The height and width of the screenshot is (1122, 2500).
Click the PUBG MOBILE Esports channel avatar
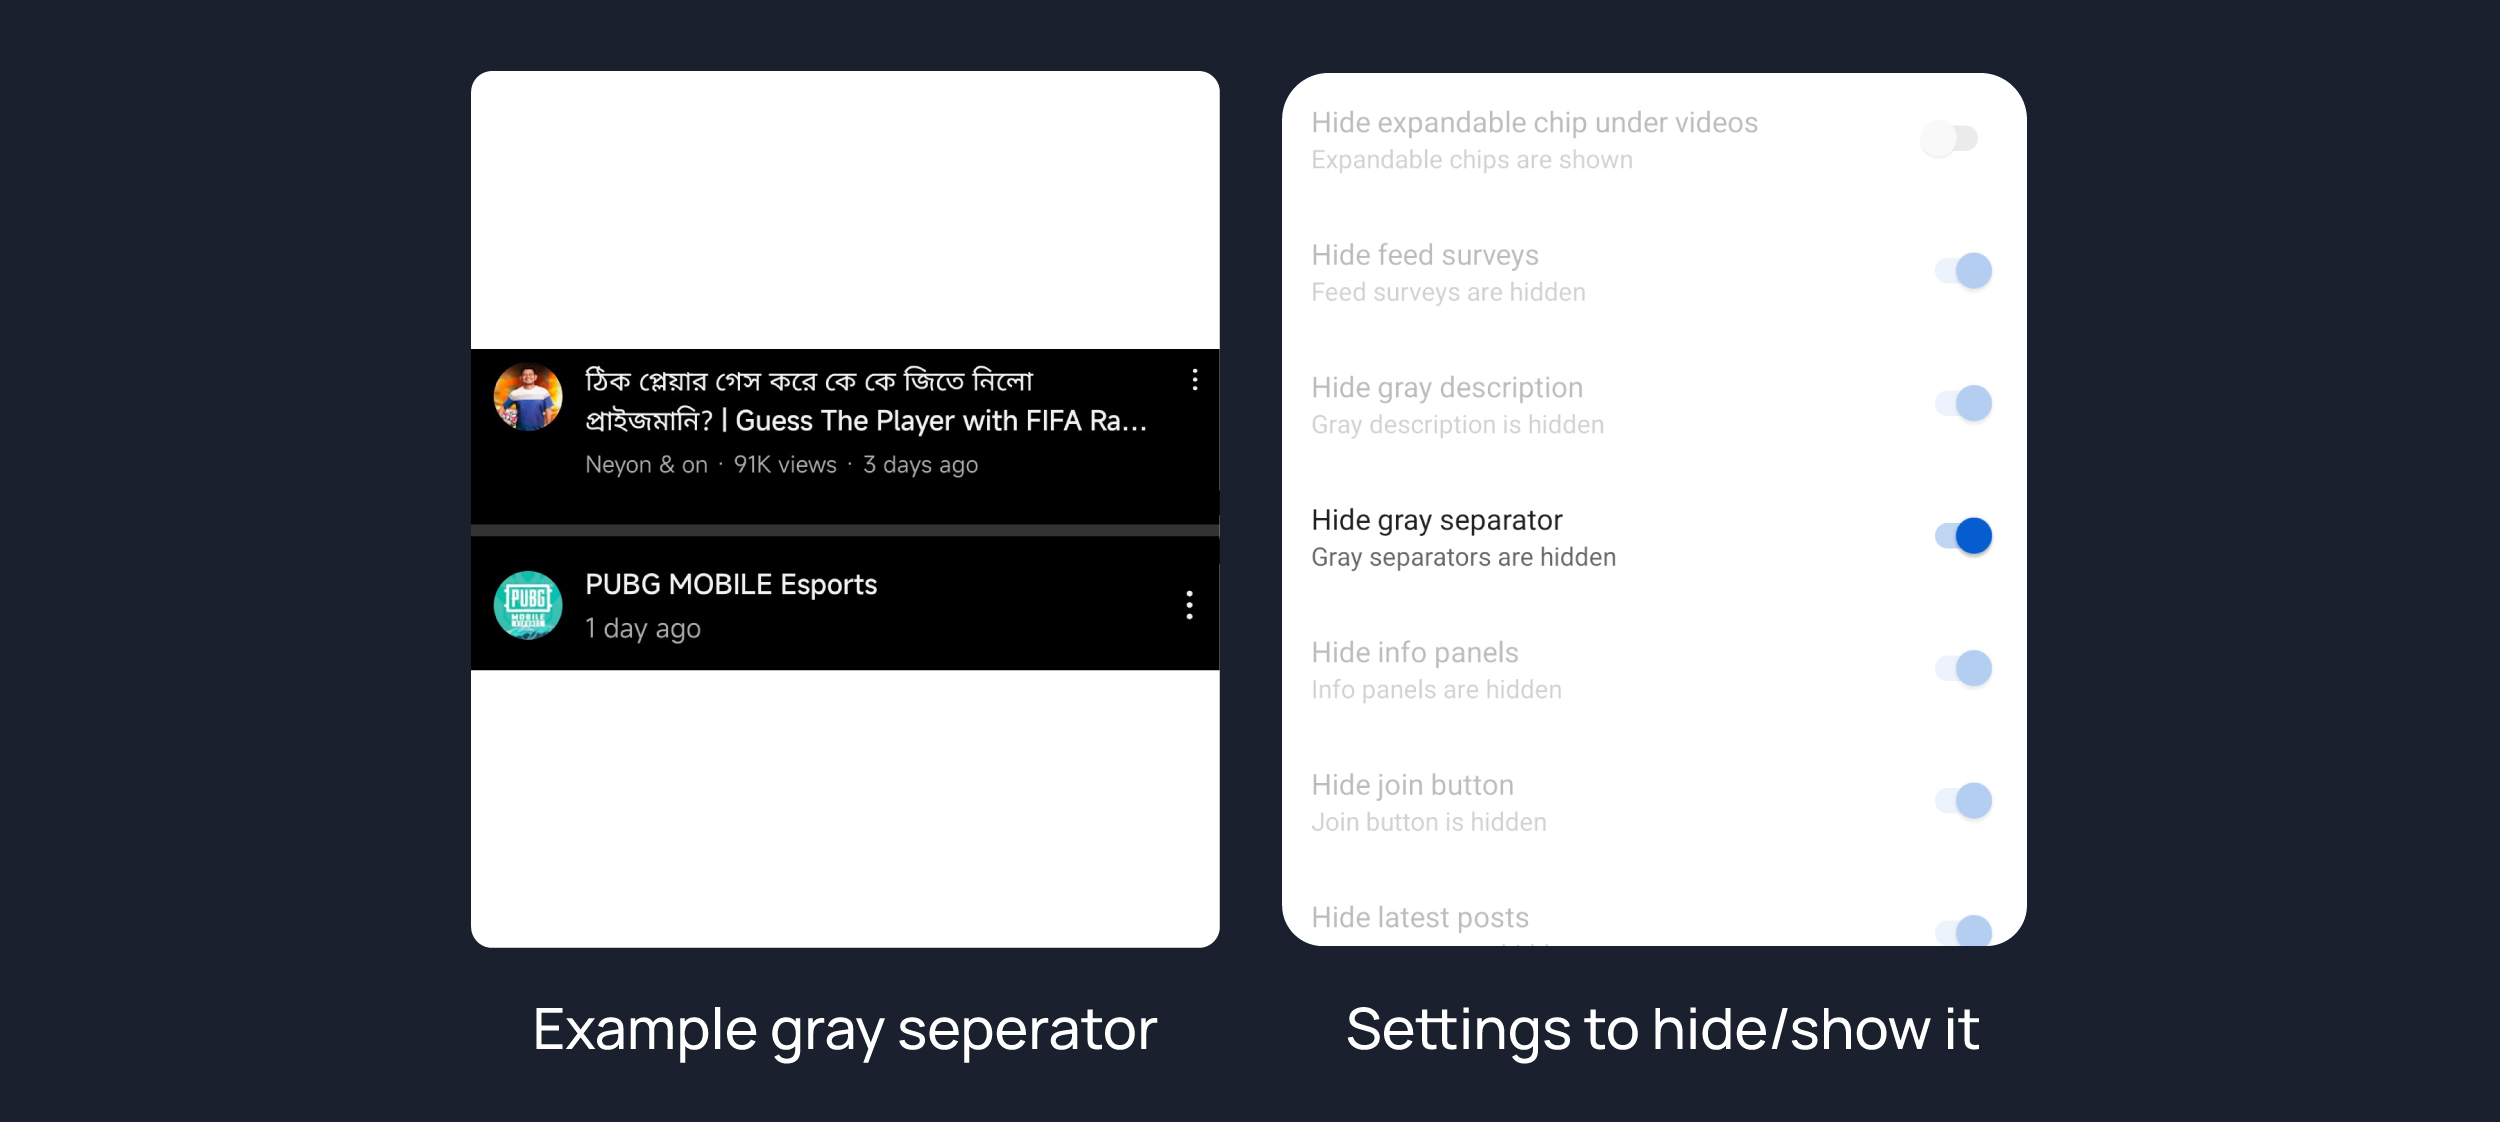tap(528, 605)
